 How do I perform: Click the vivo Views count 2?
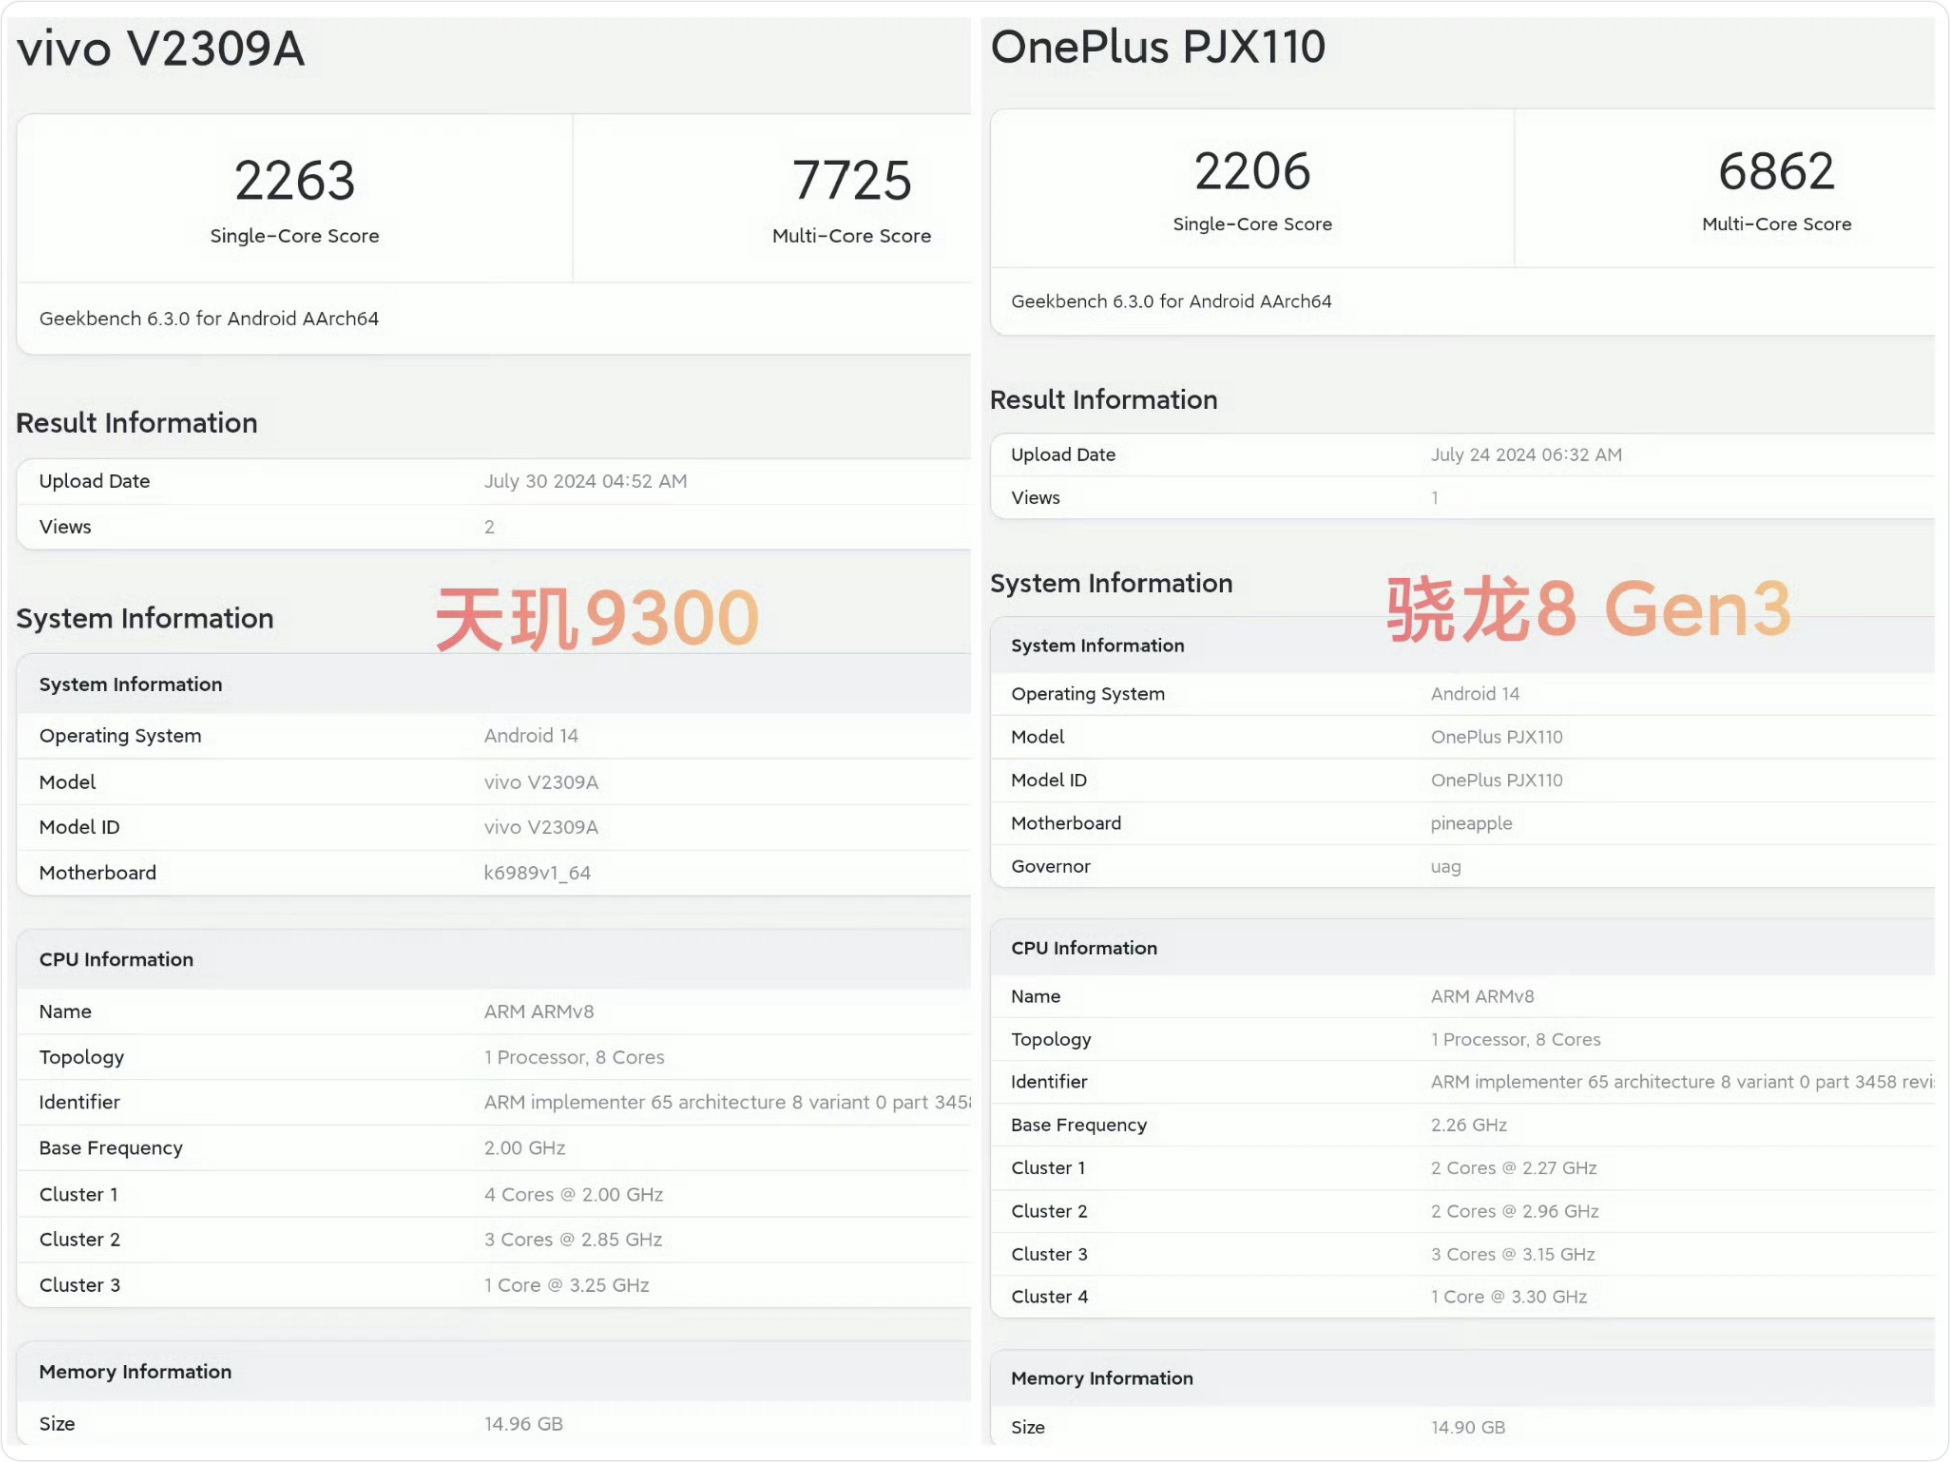click(x=489, y=527)
